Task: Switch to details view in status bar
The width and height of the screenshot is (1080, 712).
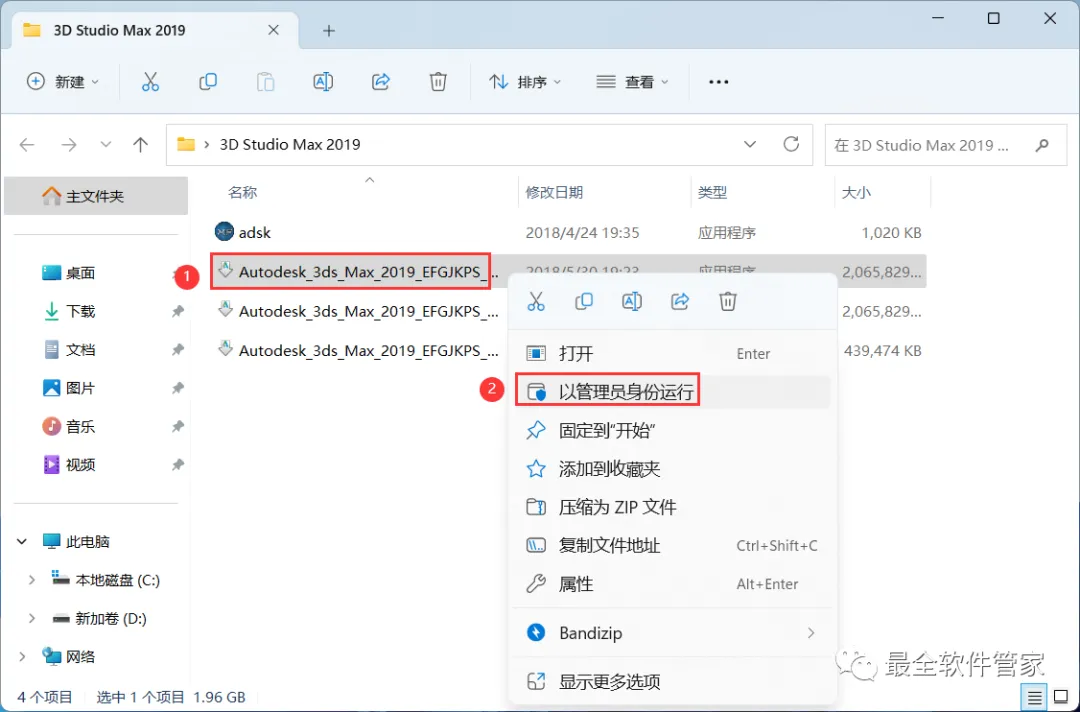Action: tap(1035, 698)
